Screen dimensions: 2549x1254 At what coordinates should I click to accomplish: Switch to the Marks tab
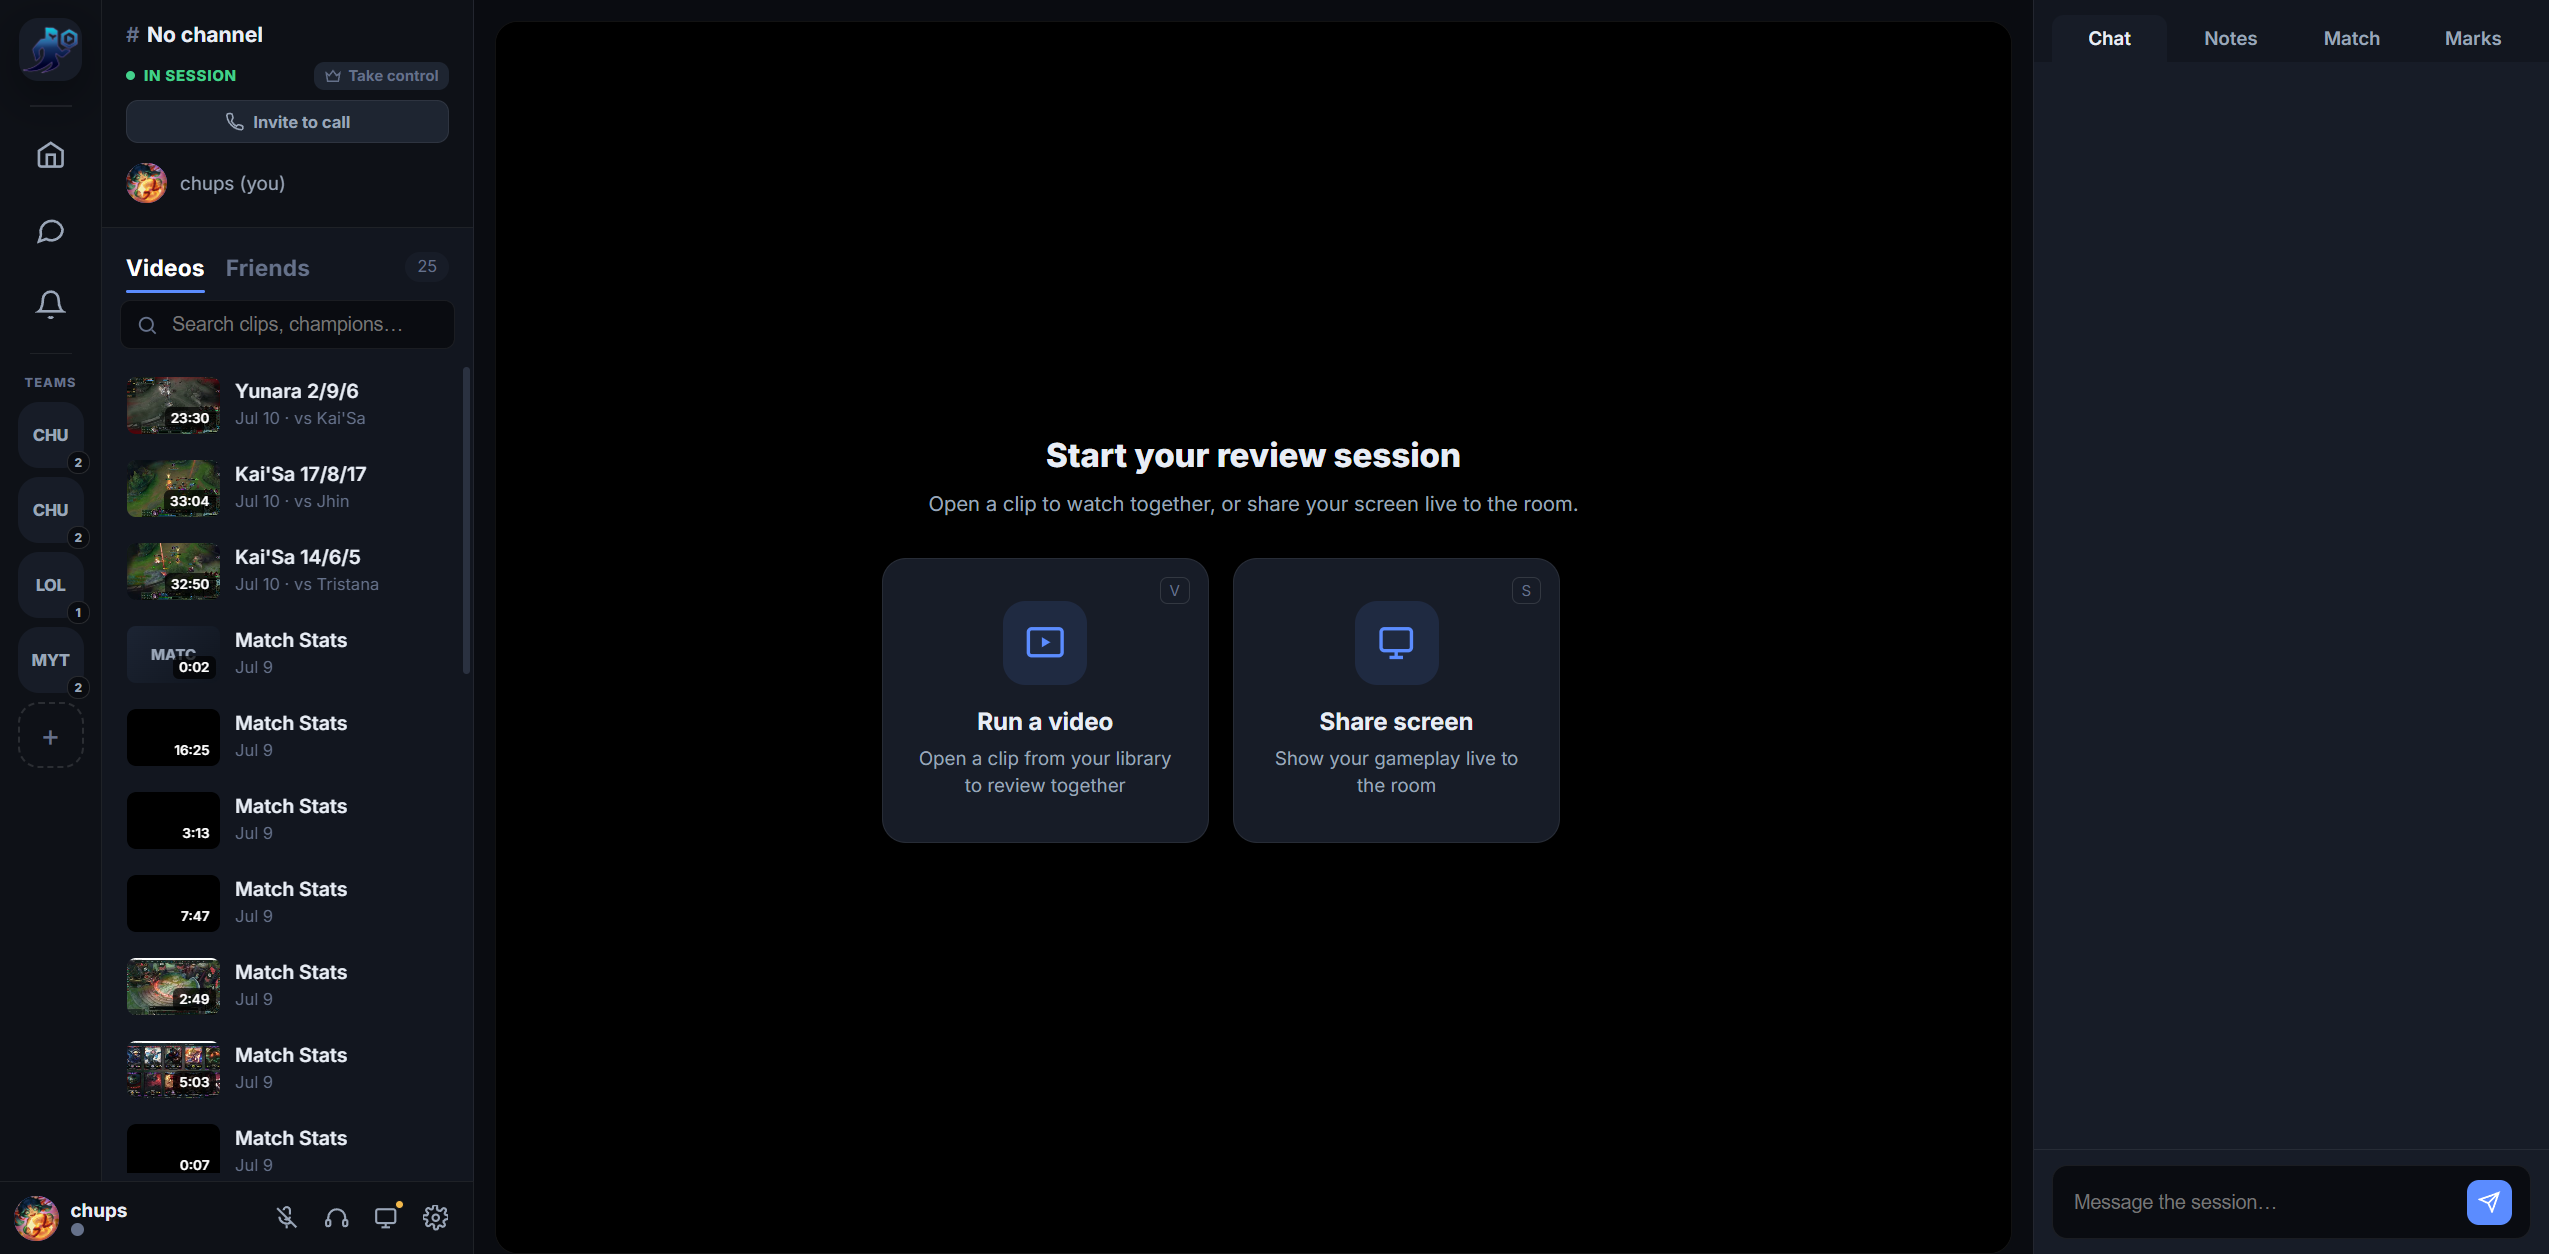point(2472,38)
